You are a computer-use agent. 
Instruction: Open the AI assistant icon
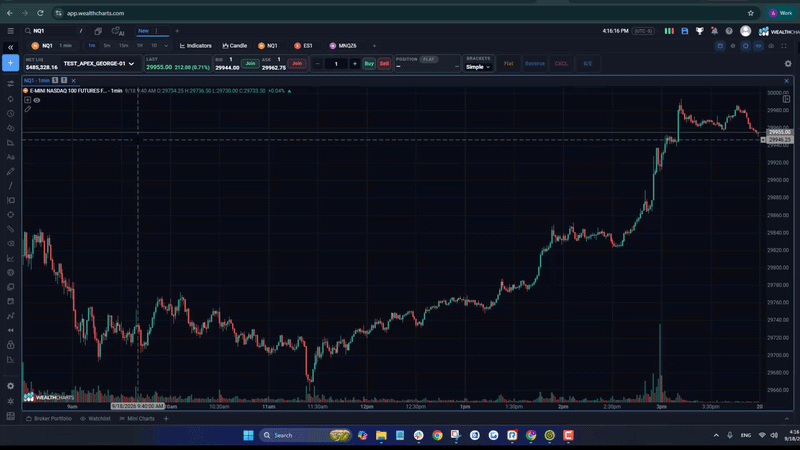pos(118,31)
